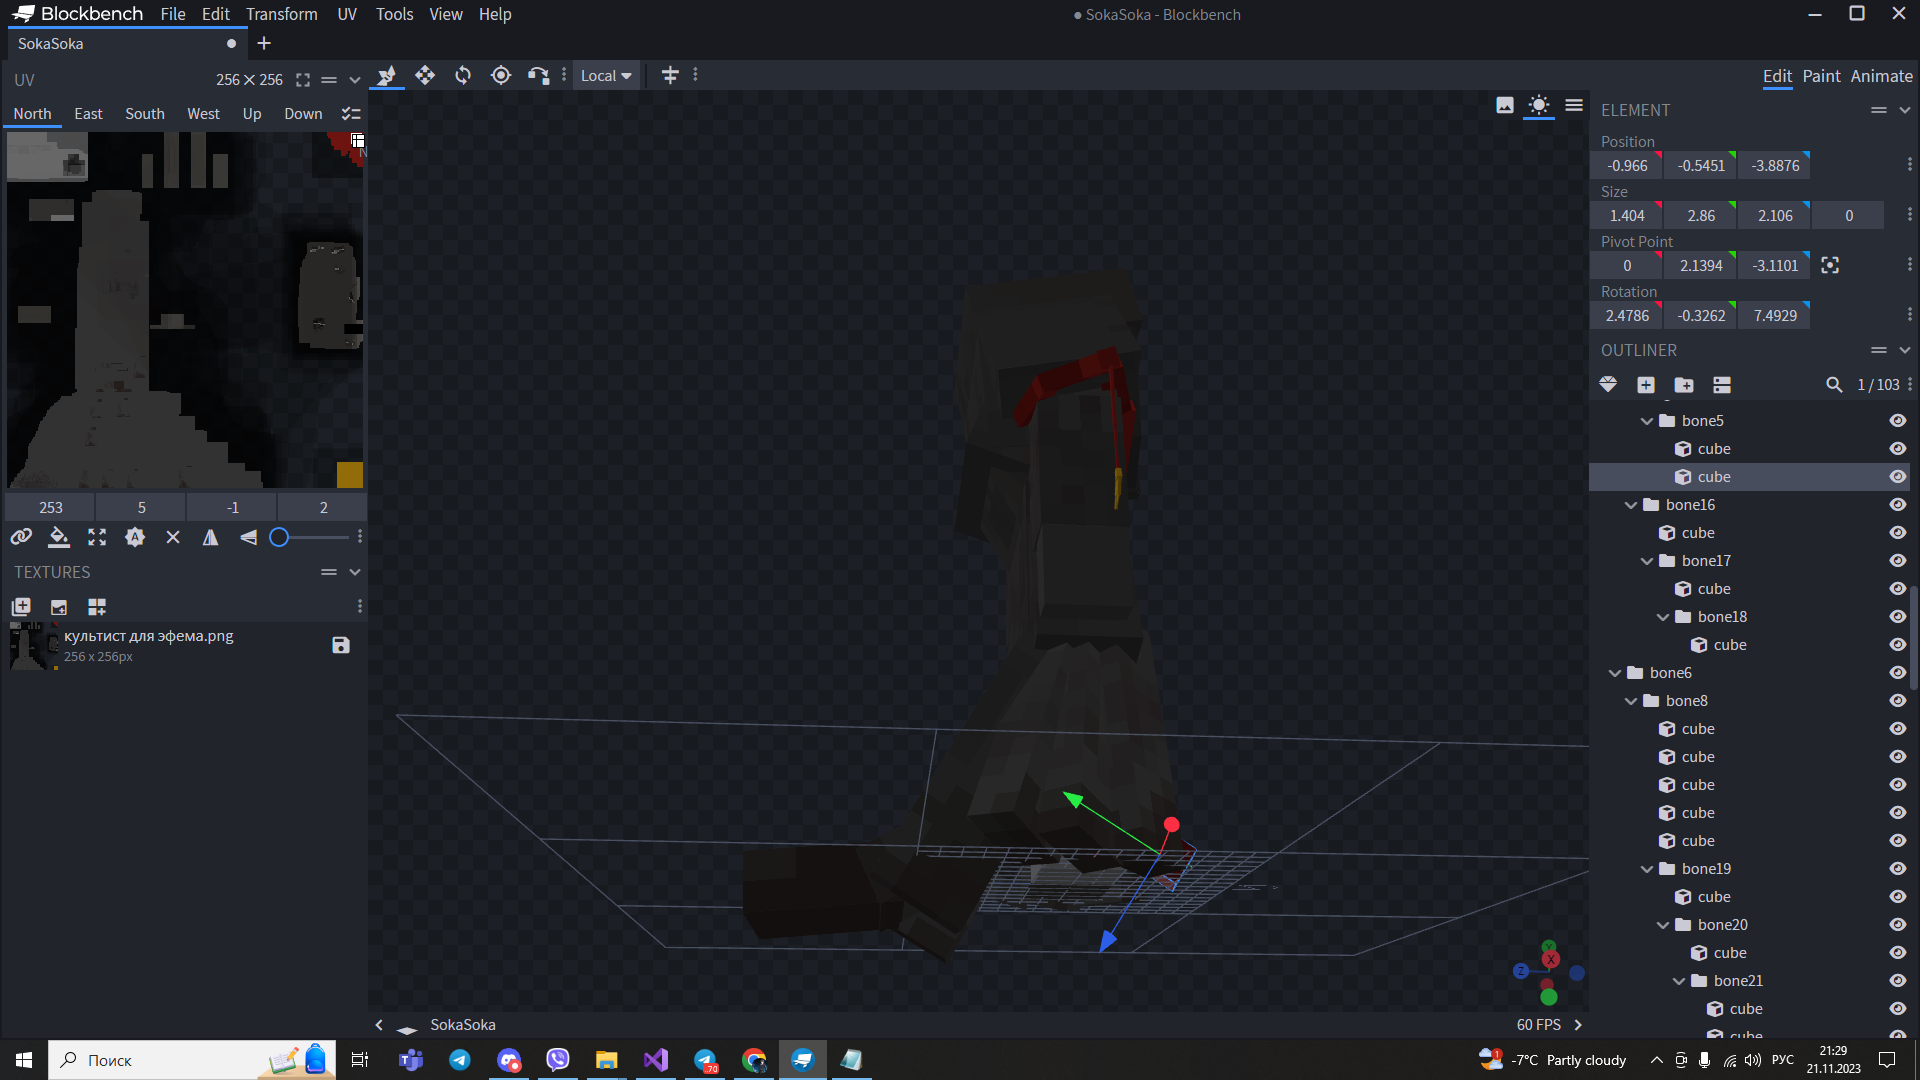
Task: Clear UV with the X icon
Action: [x=173, y=537]
